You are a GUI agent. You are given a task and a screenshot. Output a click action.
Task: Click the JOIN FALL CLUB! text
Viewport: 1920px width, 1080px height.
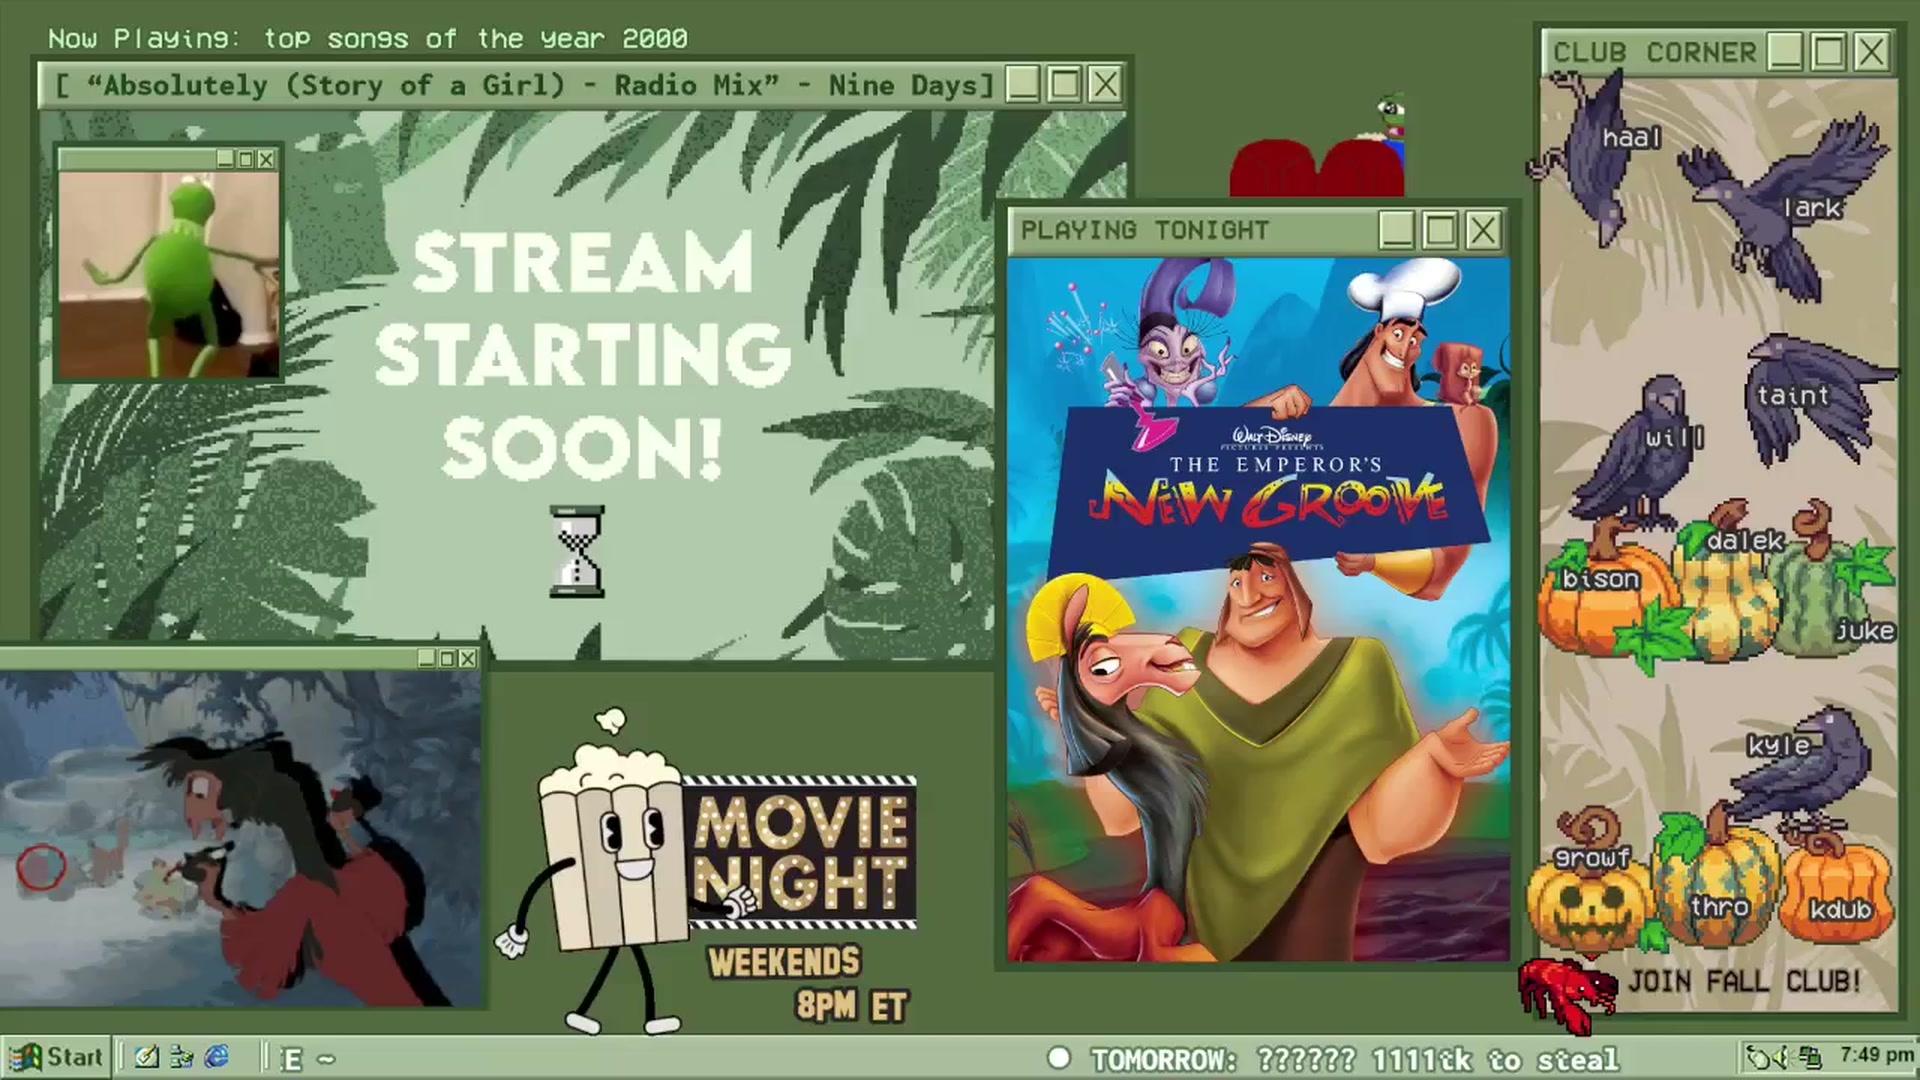point(1744,981)
